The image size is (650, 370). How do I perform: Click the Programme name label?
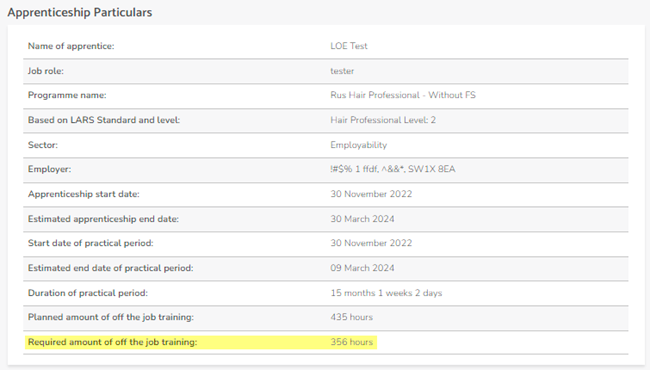click(67, 95)
